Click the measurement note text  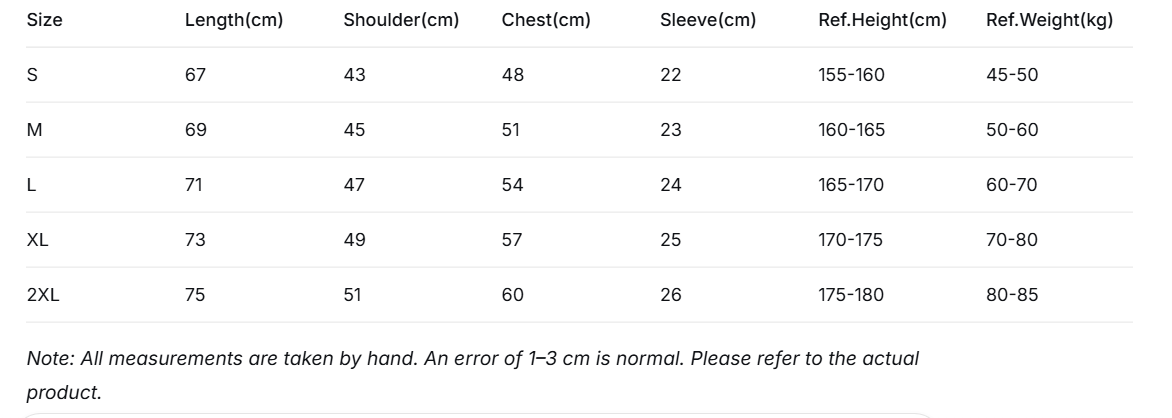pos(472,375)
